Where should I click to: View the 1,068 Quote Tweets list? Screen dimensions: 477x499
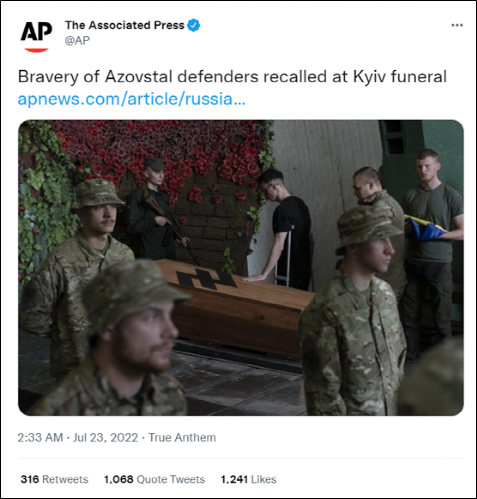[x=154, y=479]
